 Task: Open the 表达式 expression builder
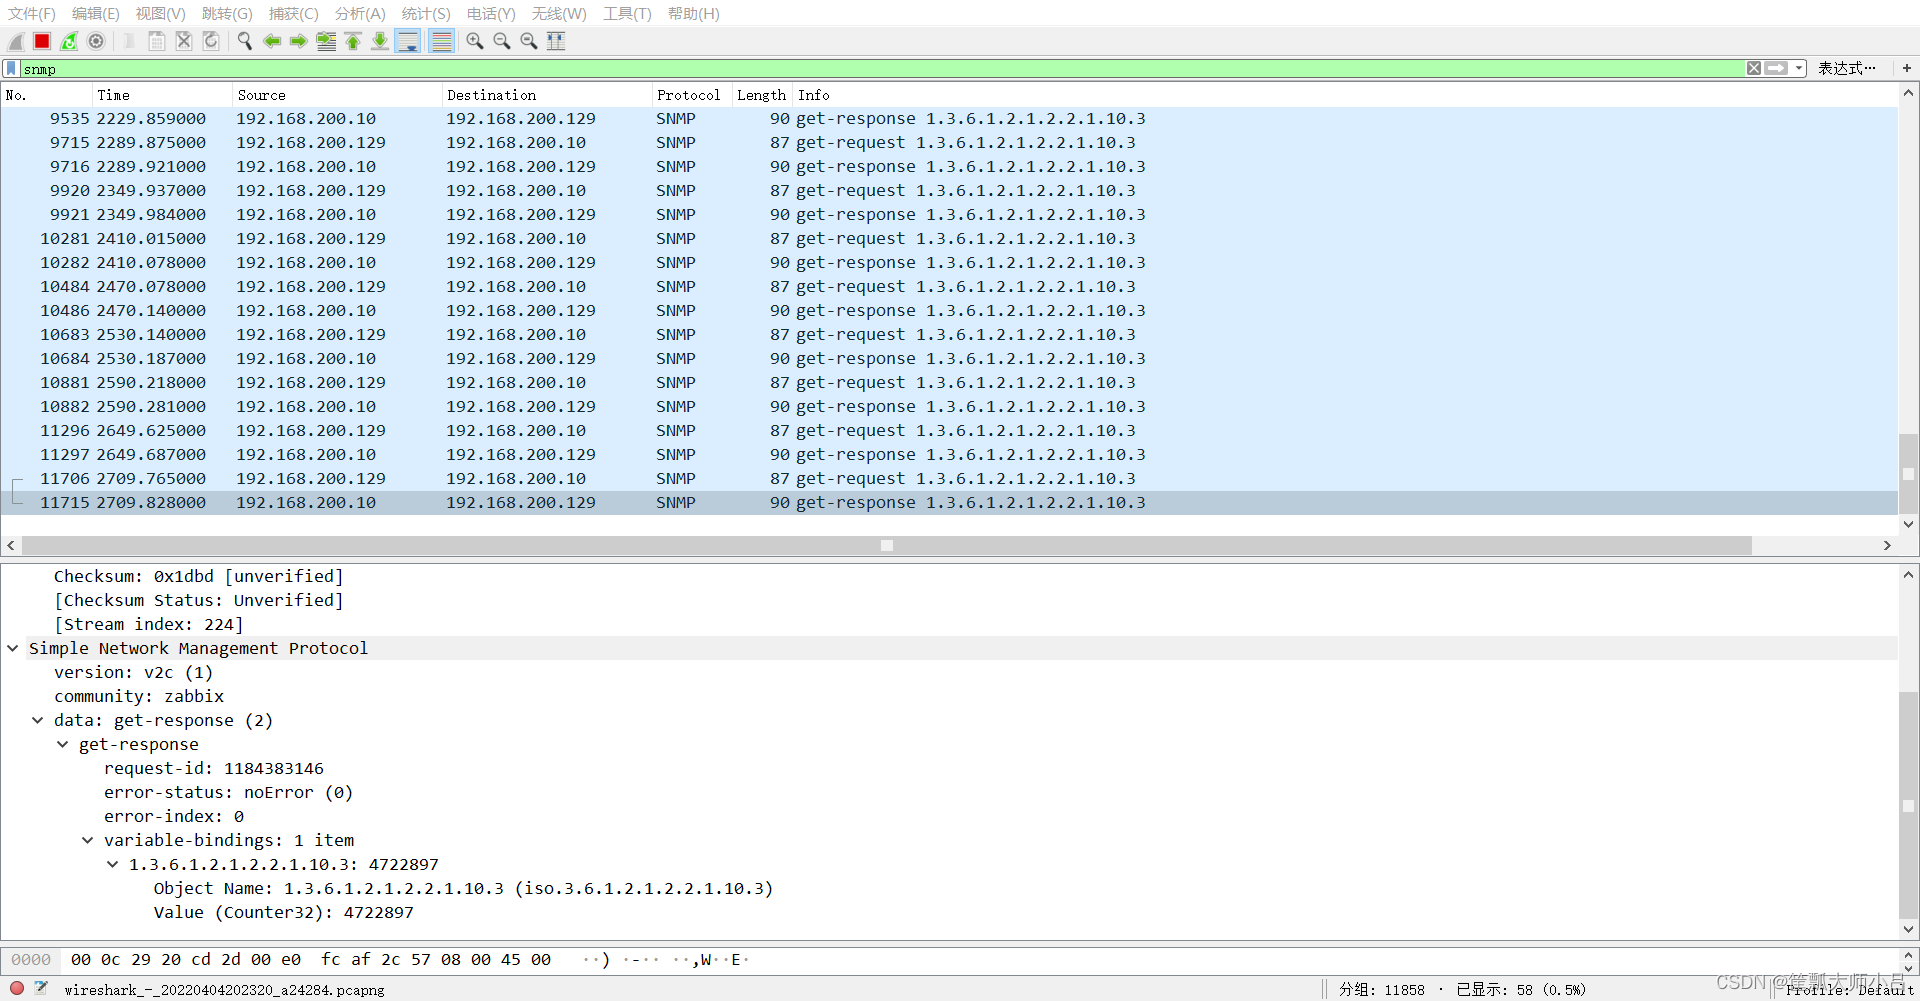(1847, 68)
